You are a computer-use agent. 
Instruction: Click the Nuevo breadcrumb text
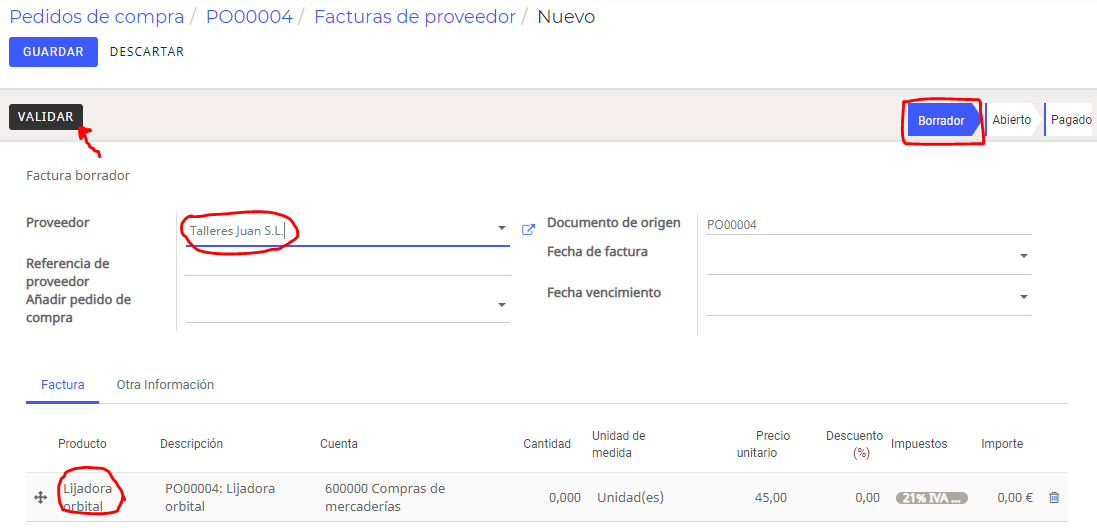[566, 17]
